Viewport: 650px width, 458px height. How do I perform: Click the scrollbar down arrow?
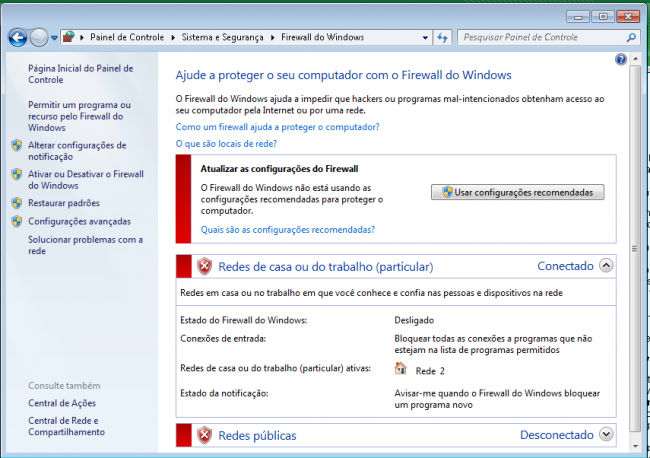635,446
